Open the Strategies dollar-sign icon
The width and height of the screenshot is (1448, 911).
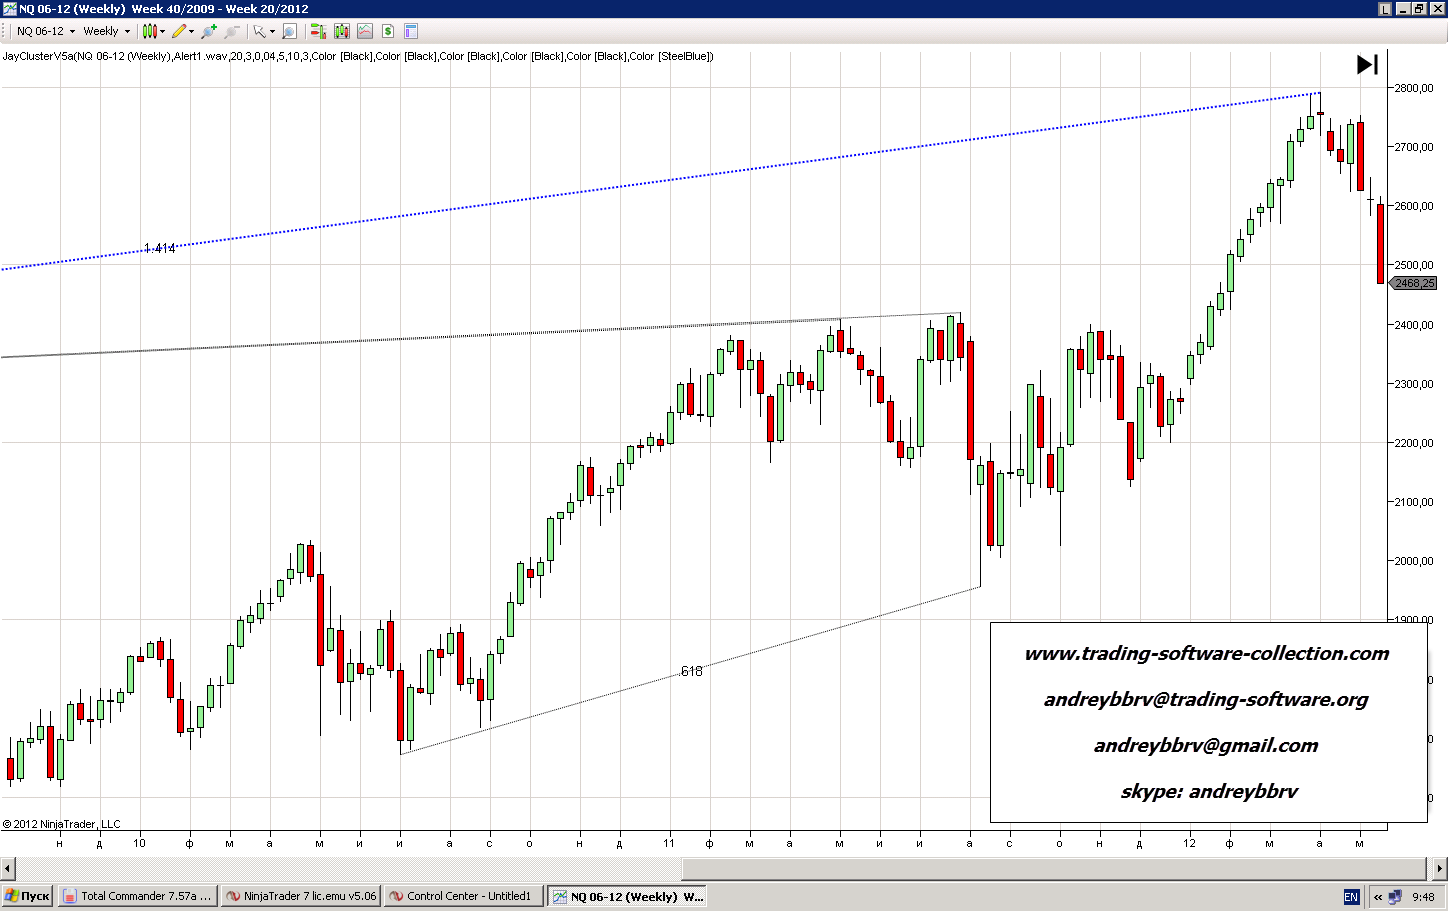pyautogui.click(x=388, y=31)
